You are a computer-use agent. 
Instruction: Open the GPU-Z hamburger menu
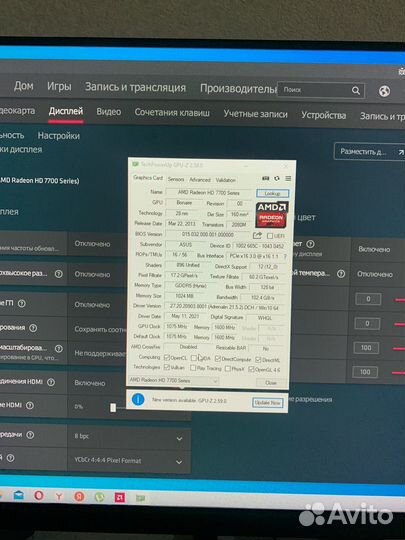coord(288,178)
